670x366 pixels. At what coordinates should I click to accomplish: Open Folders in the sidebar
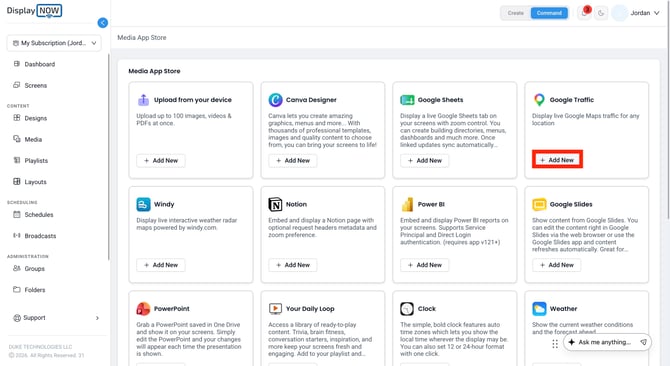(x=35, y=290)
